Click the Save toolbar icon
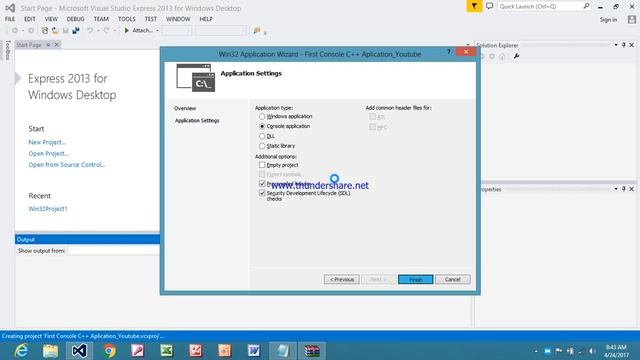The height and width of the screenshot is (360, 640). pos(65,31)
